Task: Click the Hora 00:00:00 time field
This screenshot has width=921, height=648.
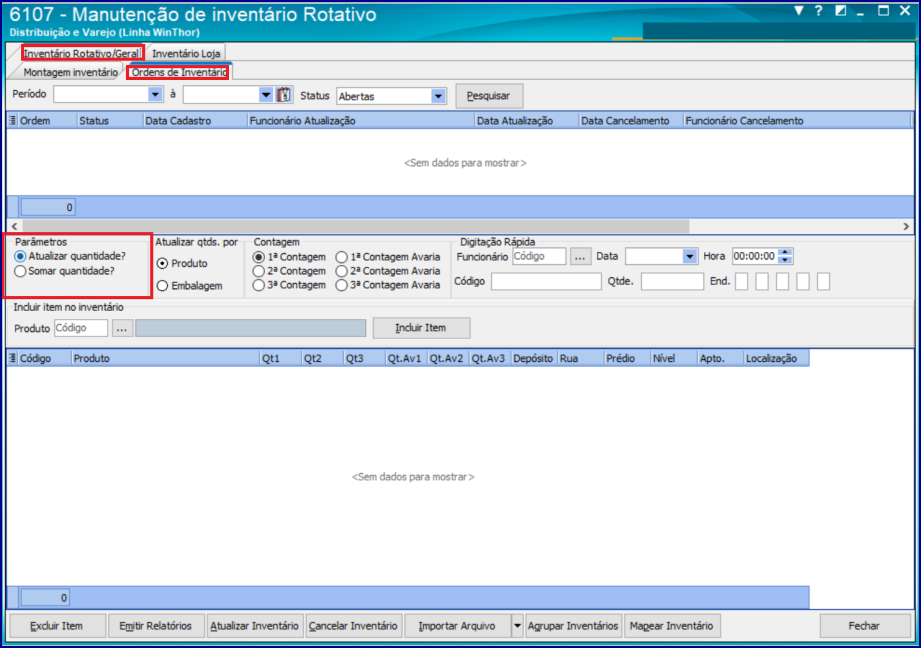Action: [x=755, y=257]
